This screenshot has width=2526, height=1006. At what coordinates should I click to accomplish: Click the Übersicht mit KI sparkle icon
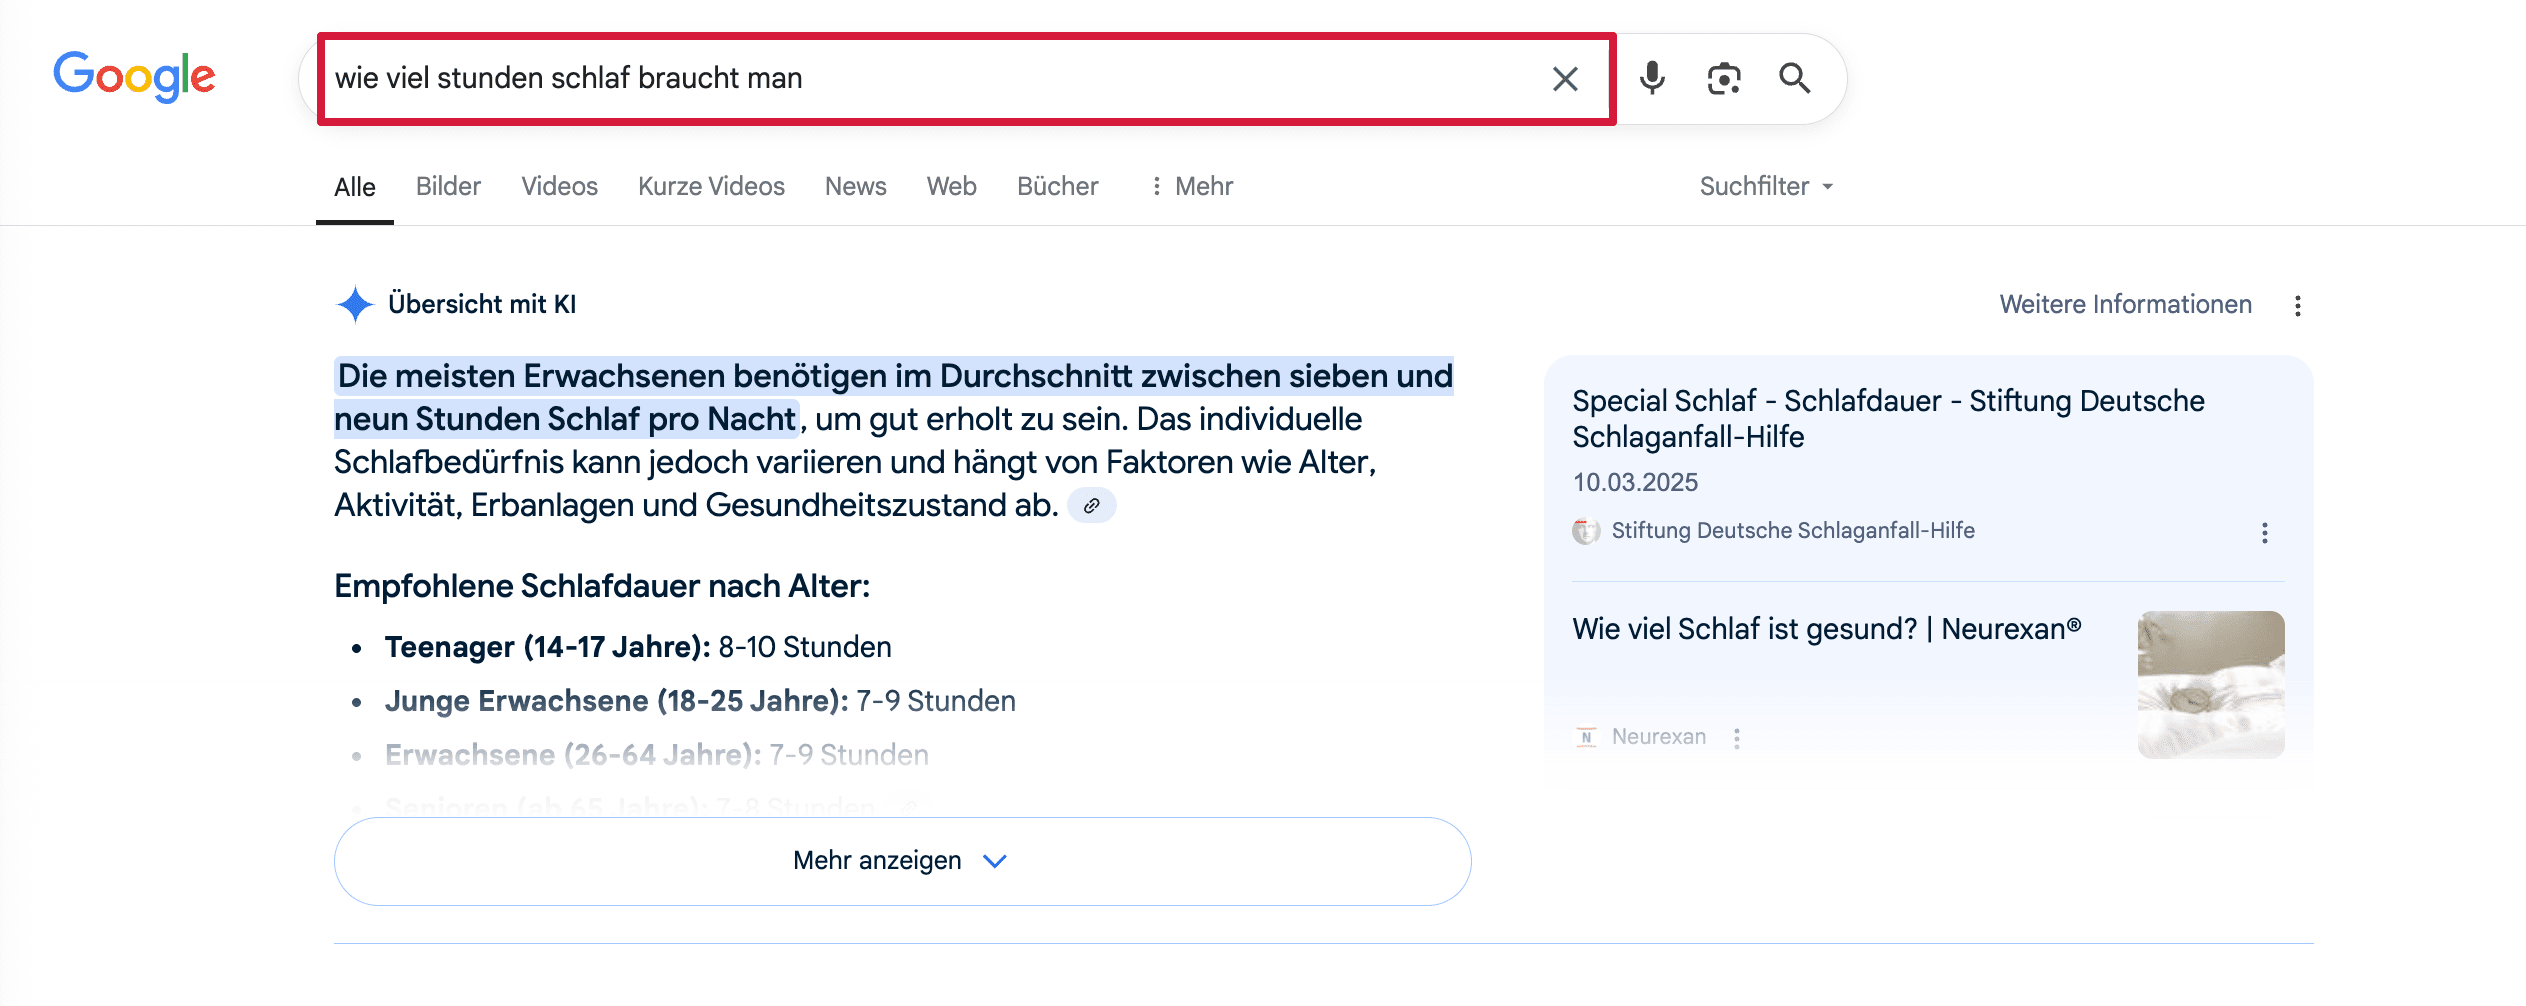tap(354, 304)
